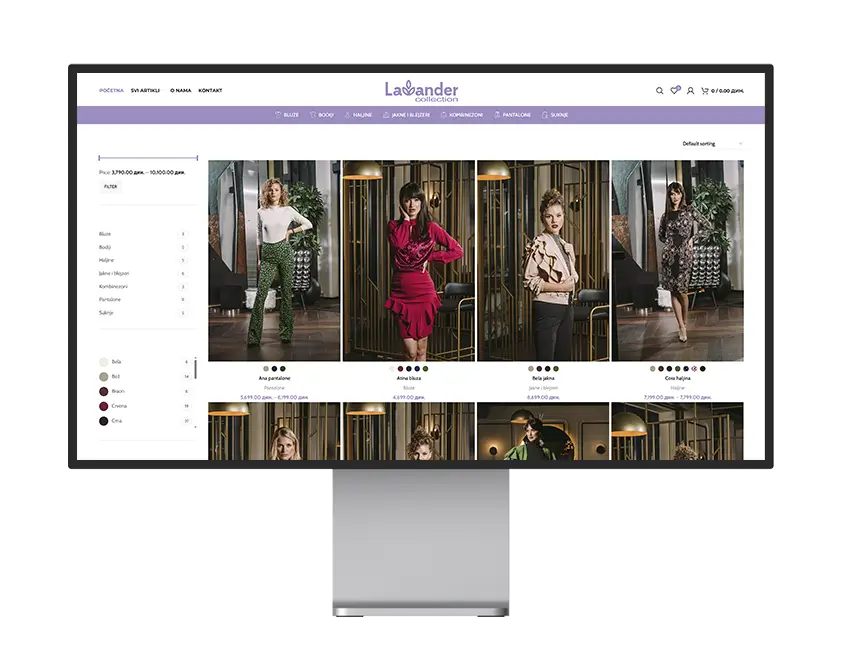Choose the green color dot under Bela jakna

coord(556,369)
